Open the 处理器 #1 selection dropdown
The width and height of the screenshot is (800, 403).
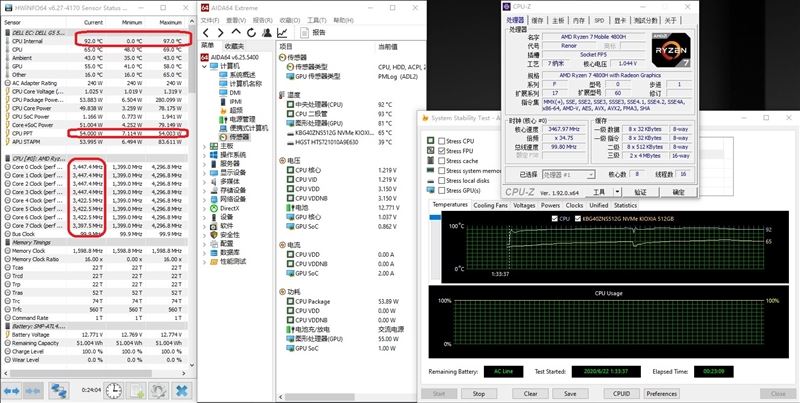pyautogui.click(x=568, y=174)
